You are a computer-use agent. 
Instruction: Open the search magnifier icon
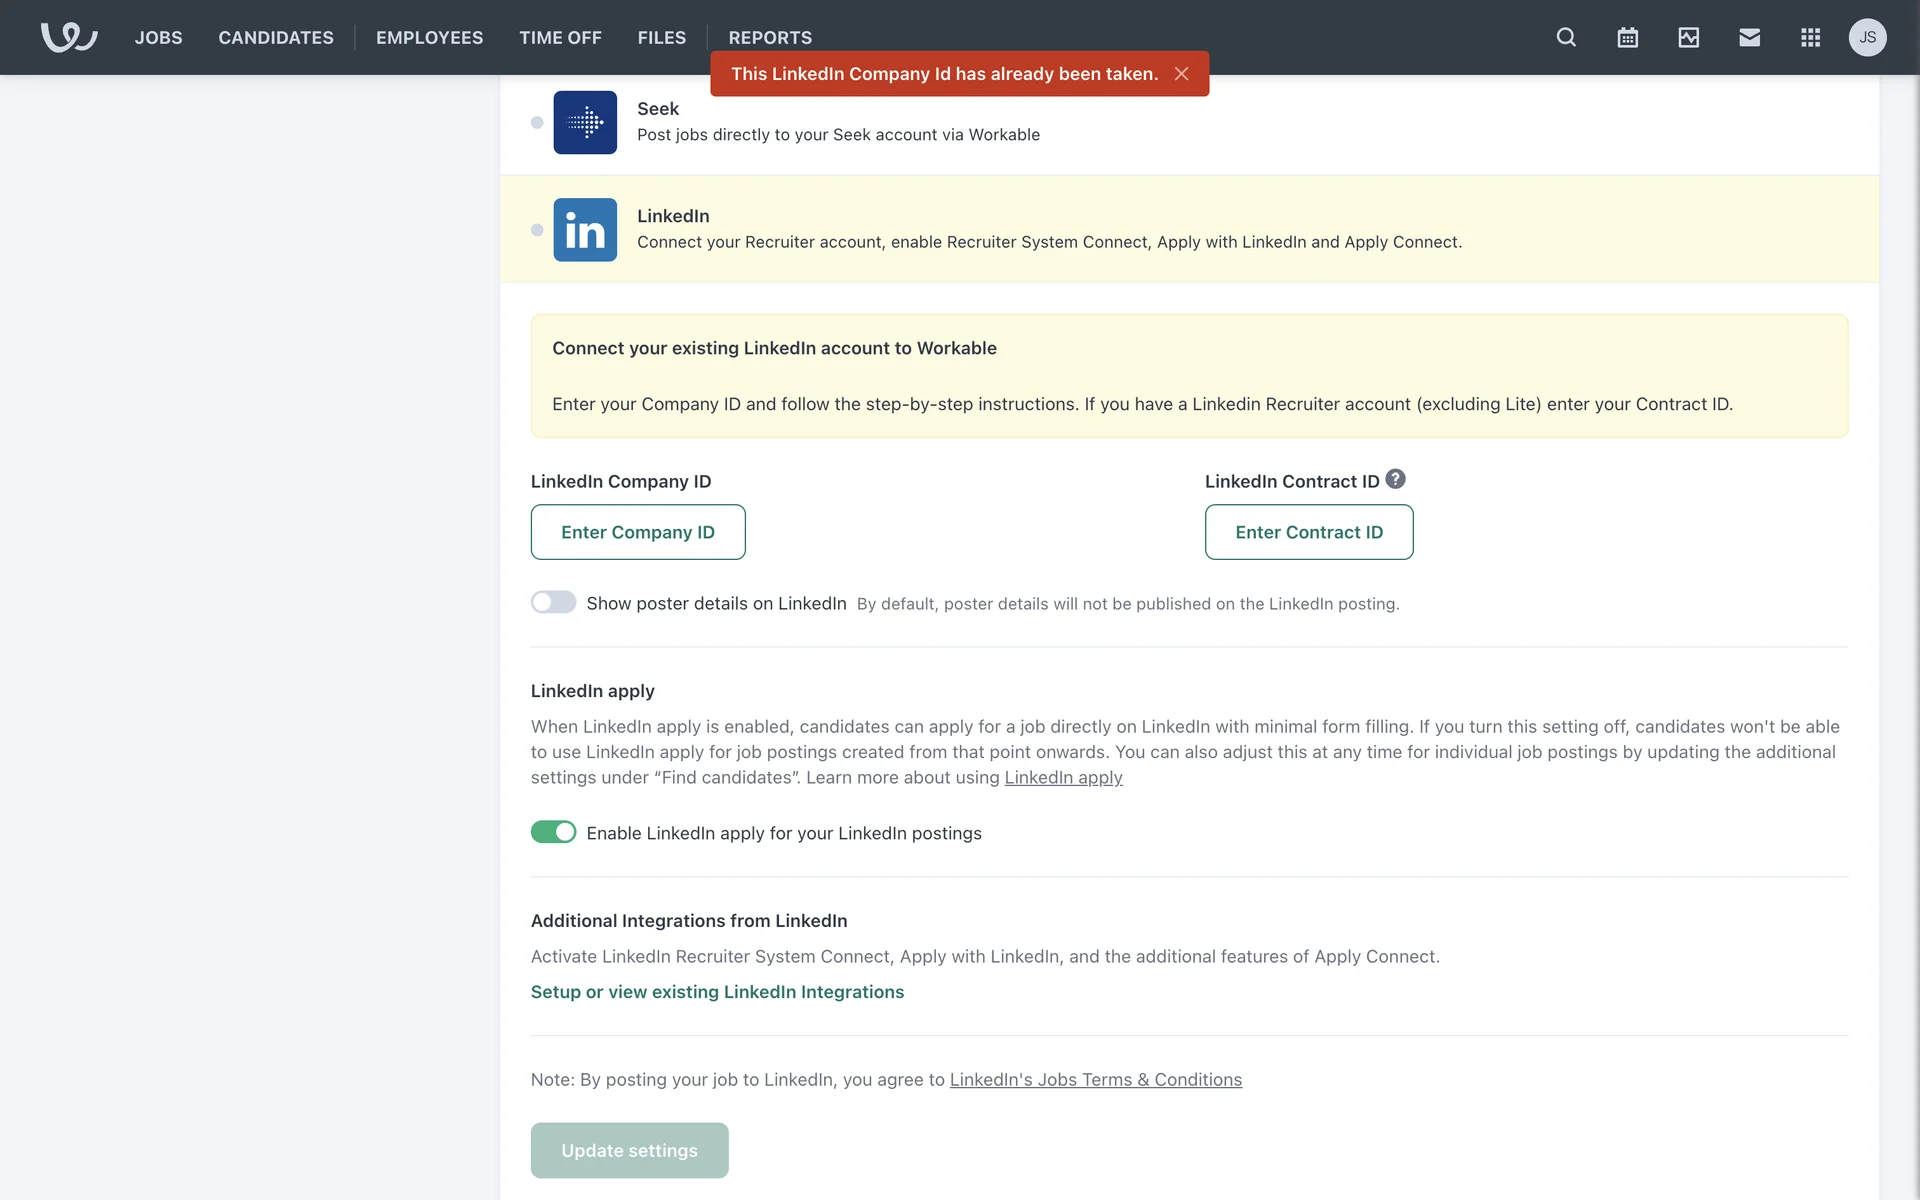1566,37
